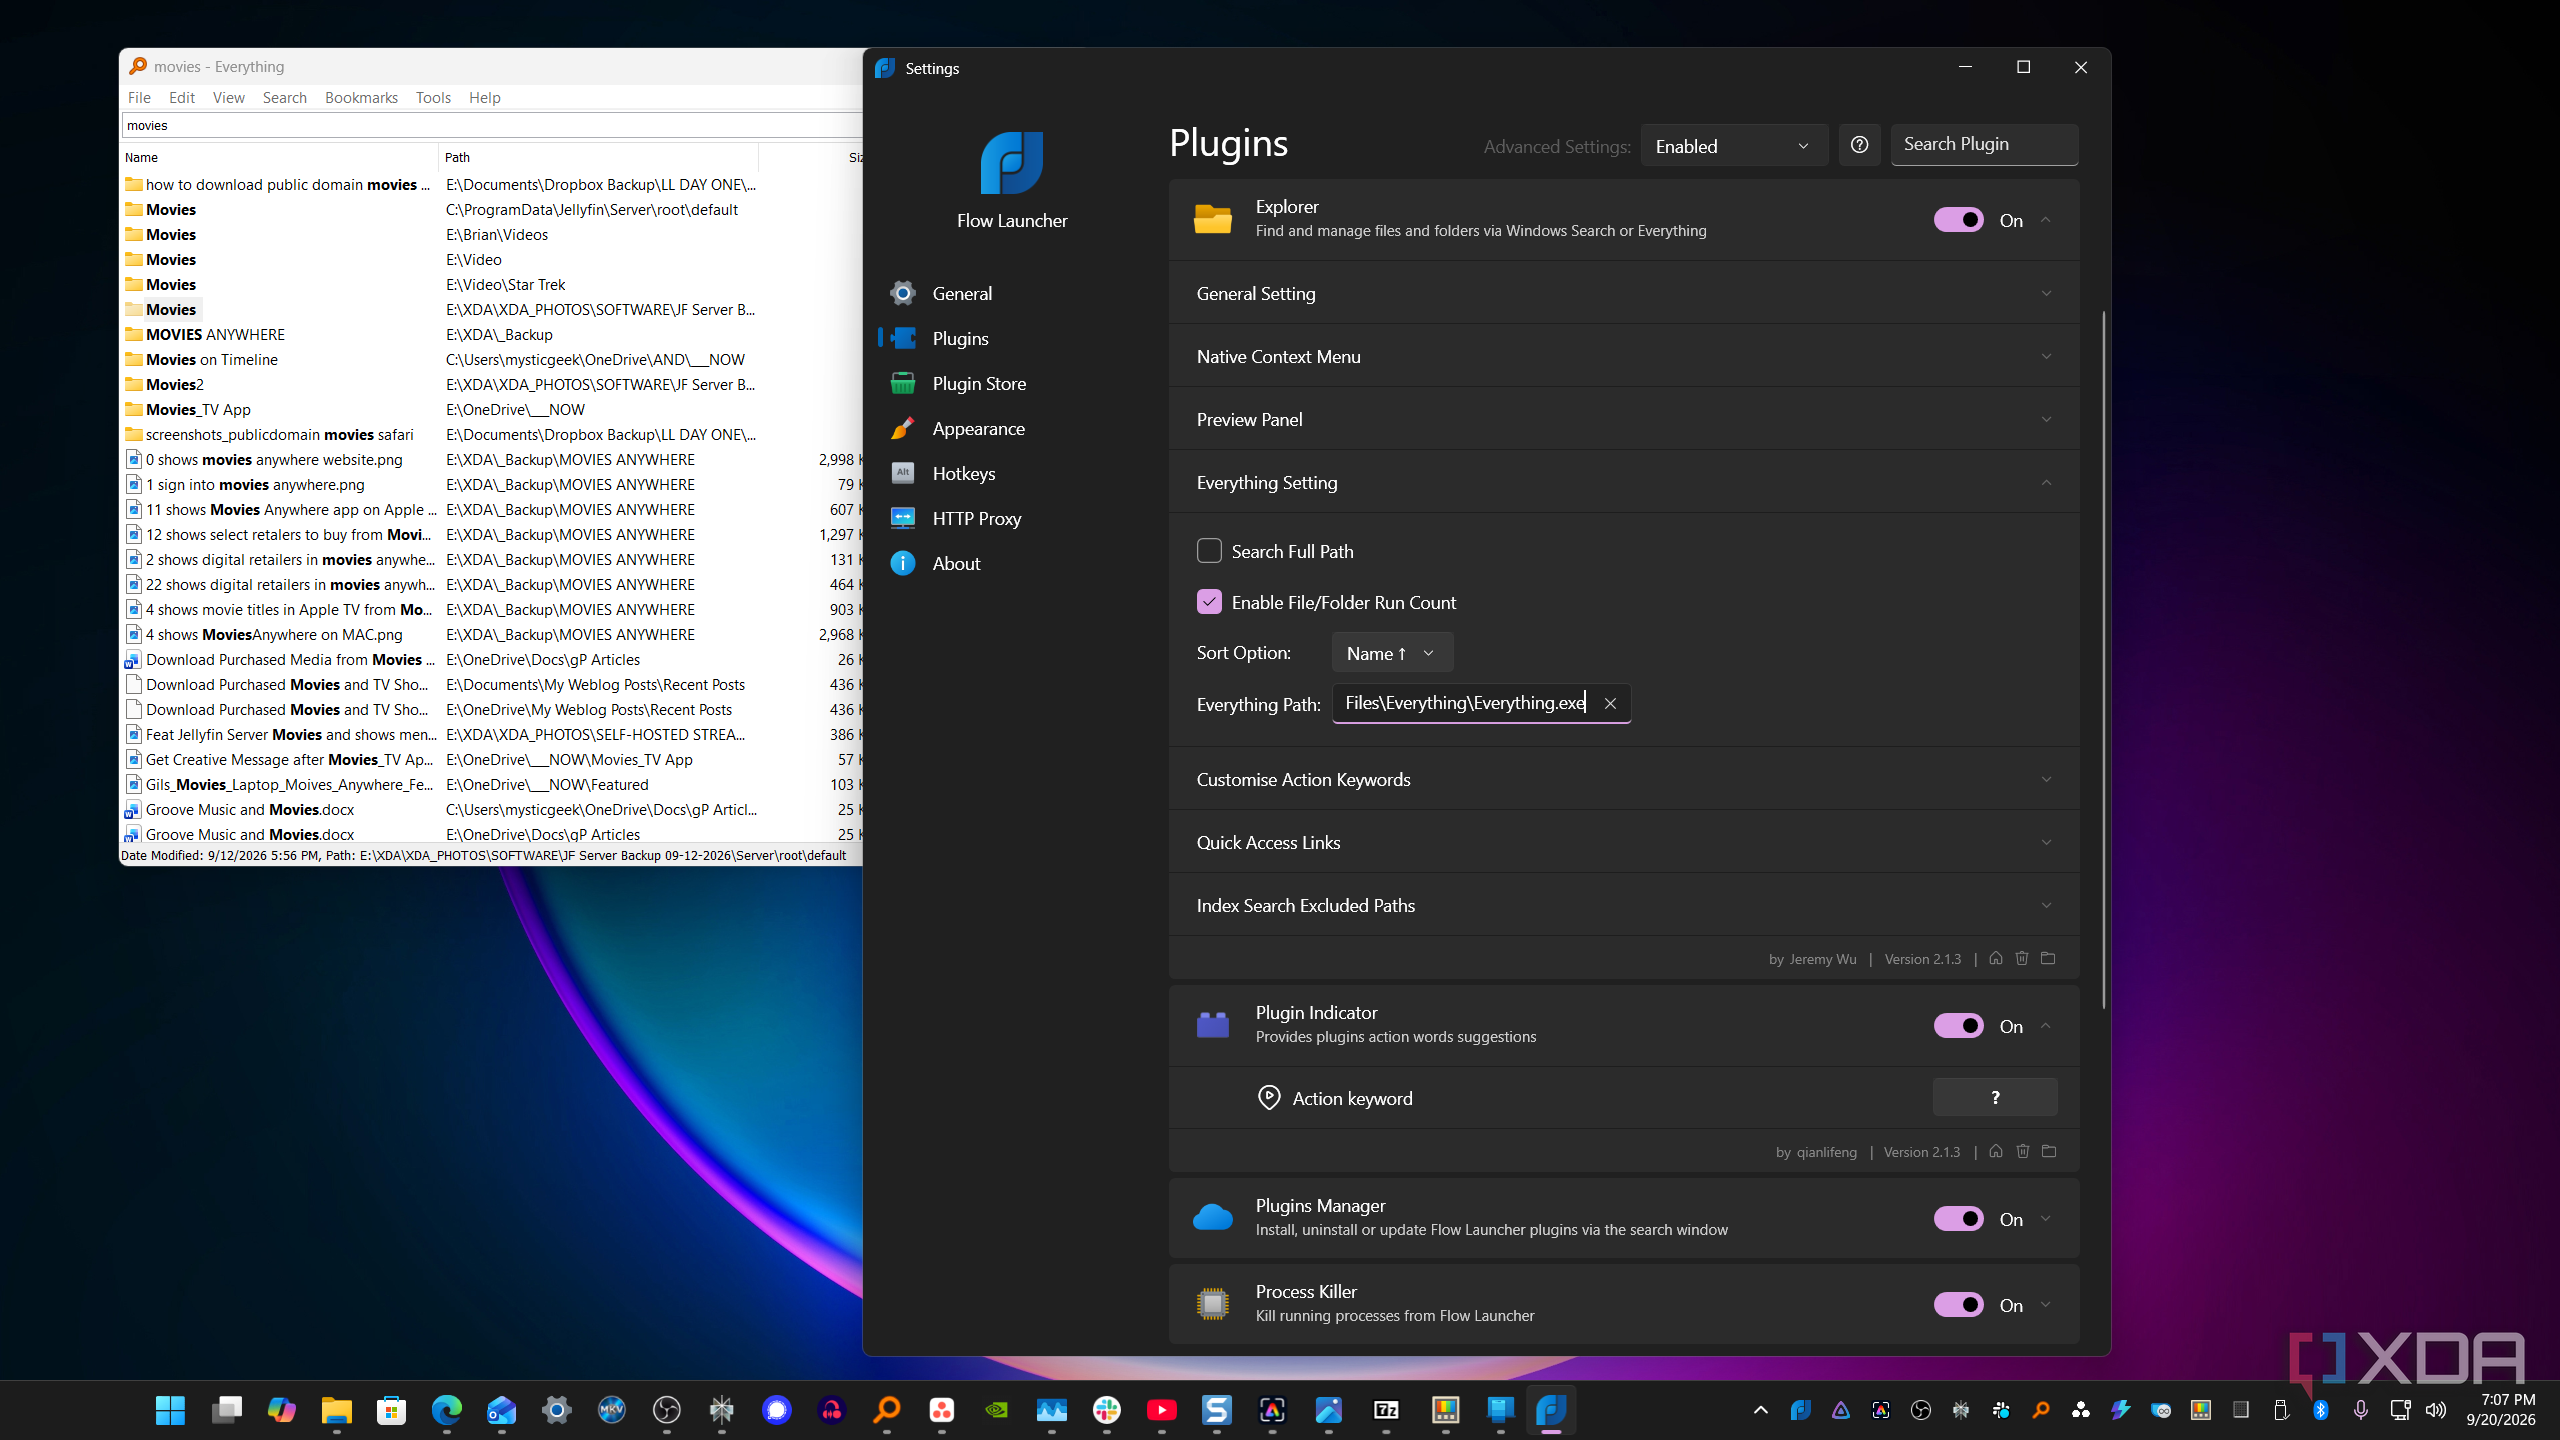
Task: Collapse the Everything Setting section
Action: 1624,482
